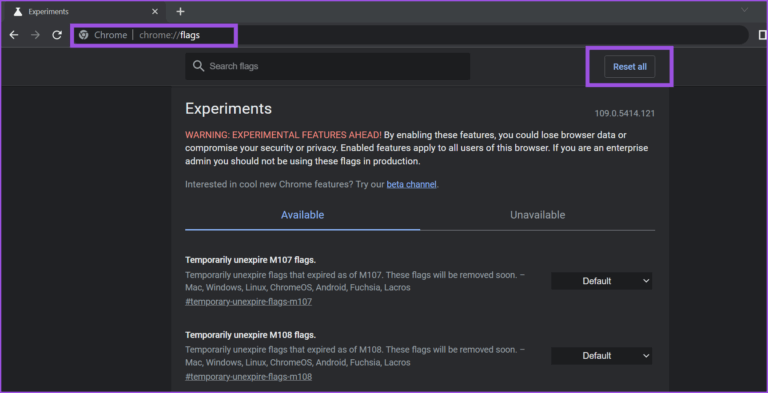Open the tab search chevron at top right
Screen dimensions: 768x393
point(744,10)
